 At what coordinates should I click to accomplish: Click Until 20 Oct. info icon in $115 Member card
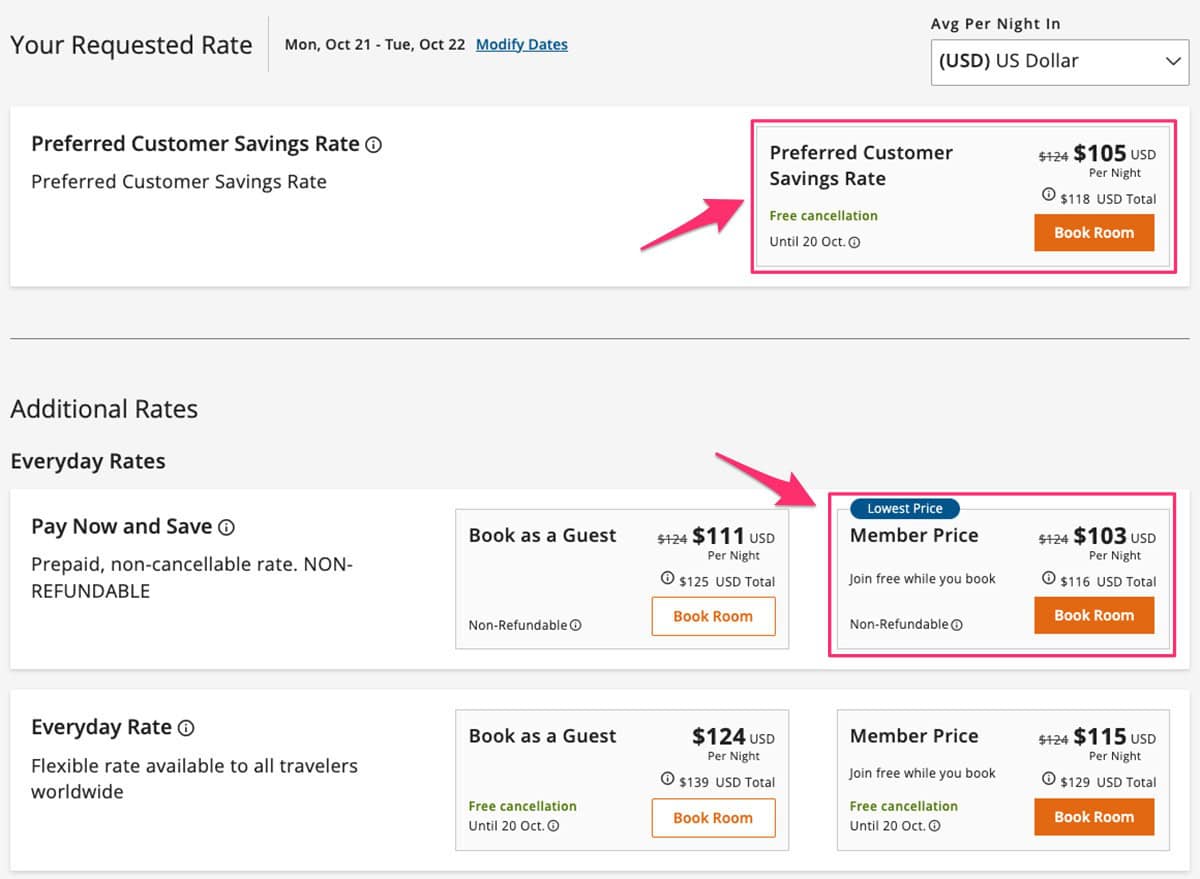(934, 826)
